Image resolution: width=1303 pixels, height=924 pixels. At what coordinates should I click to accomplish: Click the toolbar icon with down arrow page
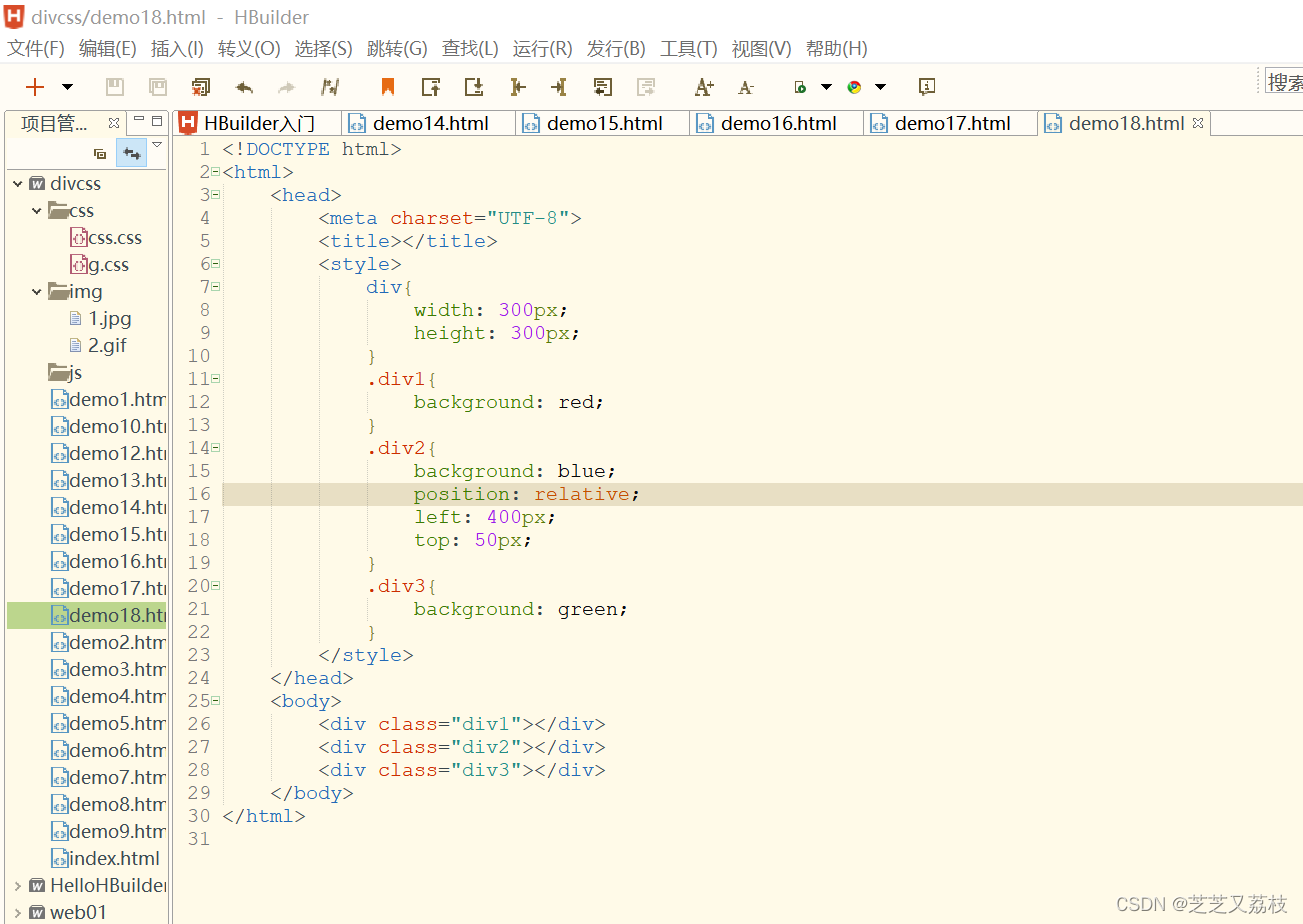coord(474,87)
